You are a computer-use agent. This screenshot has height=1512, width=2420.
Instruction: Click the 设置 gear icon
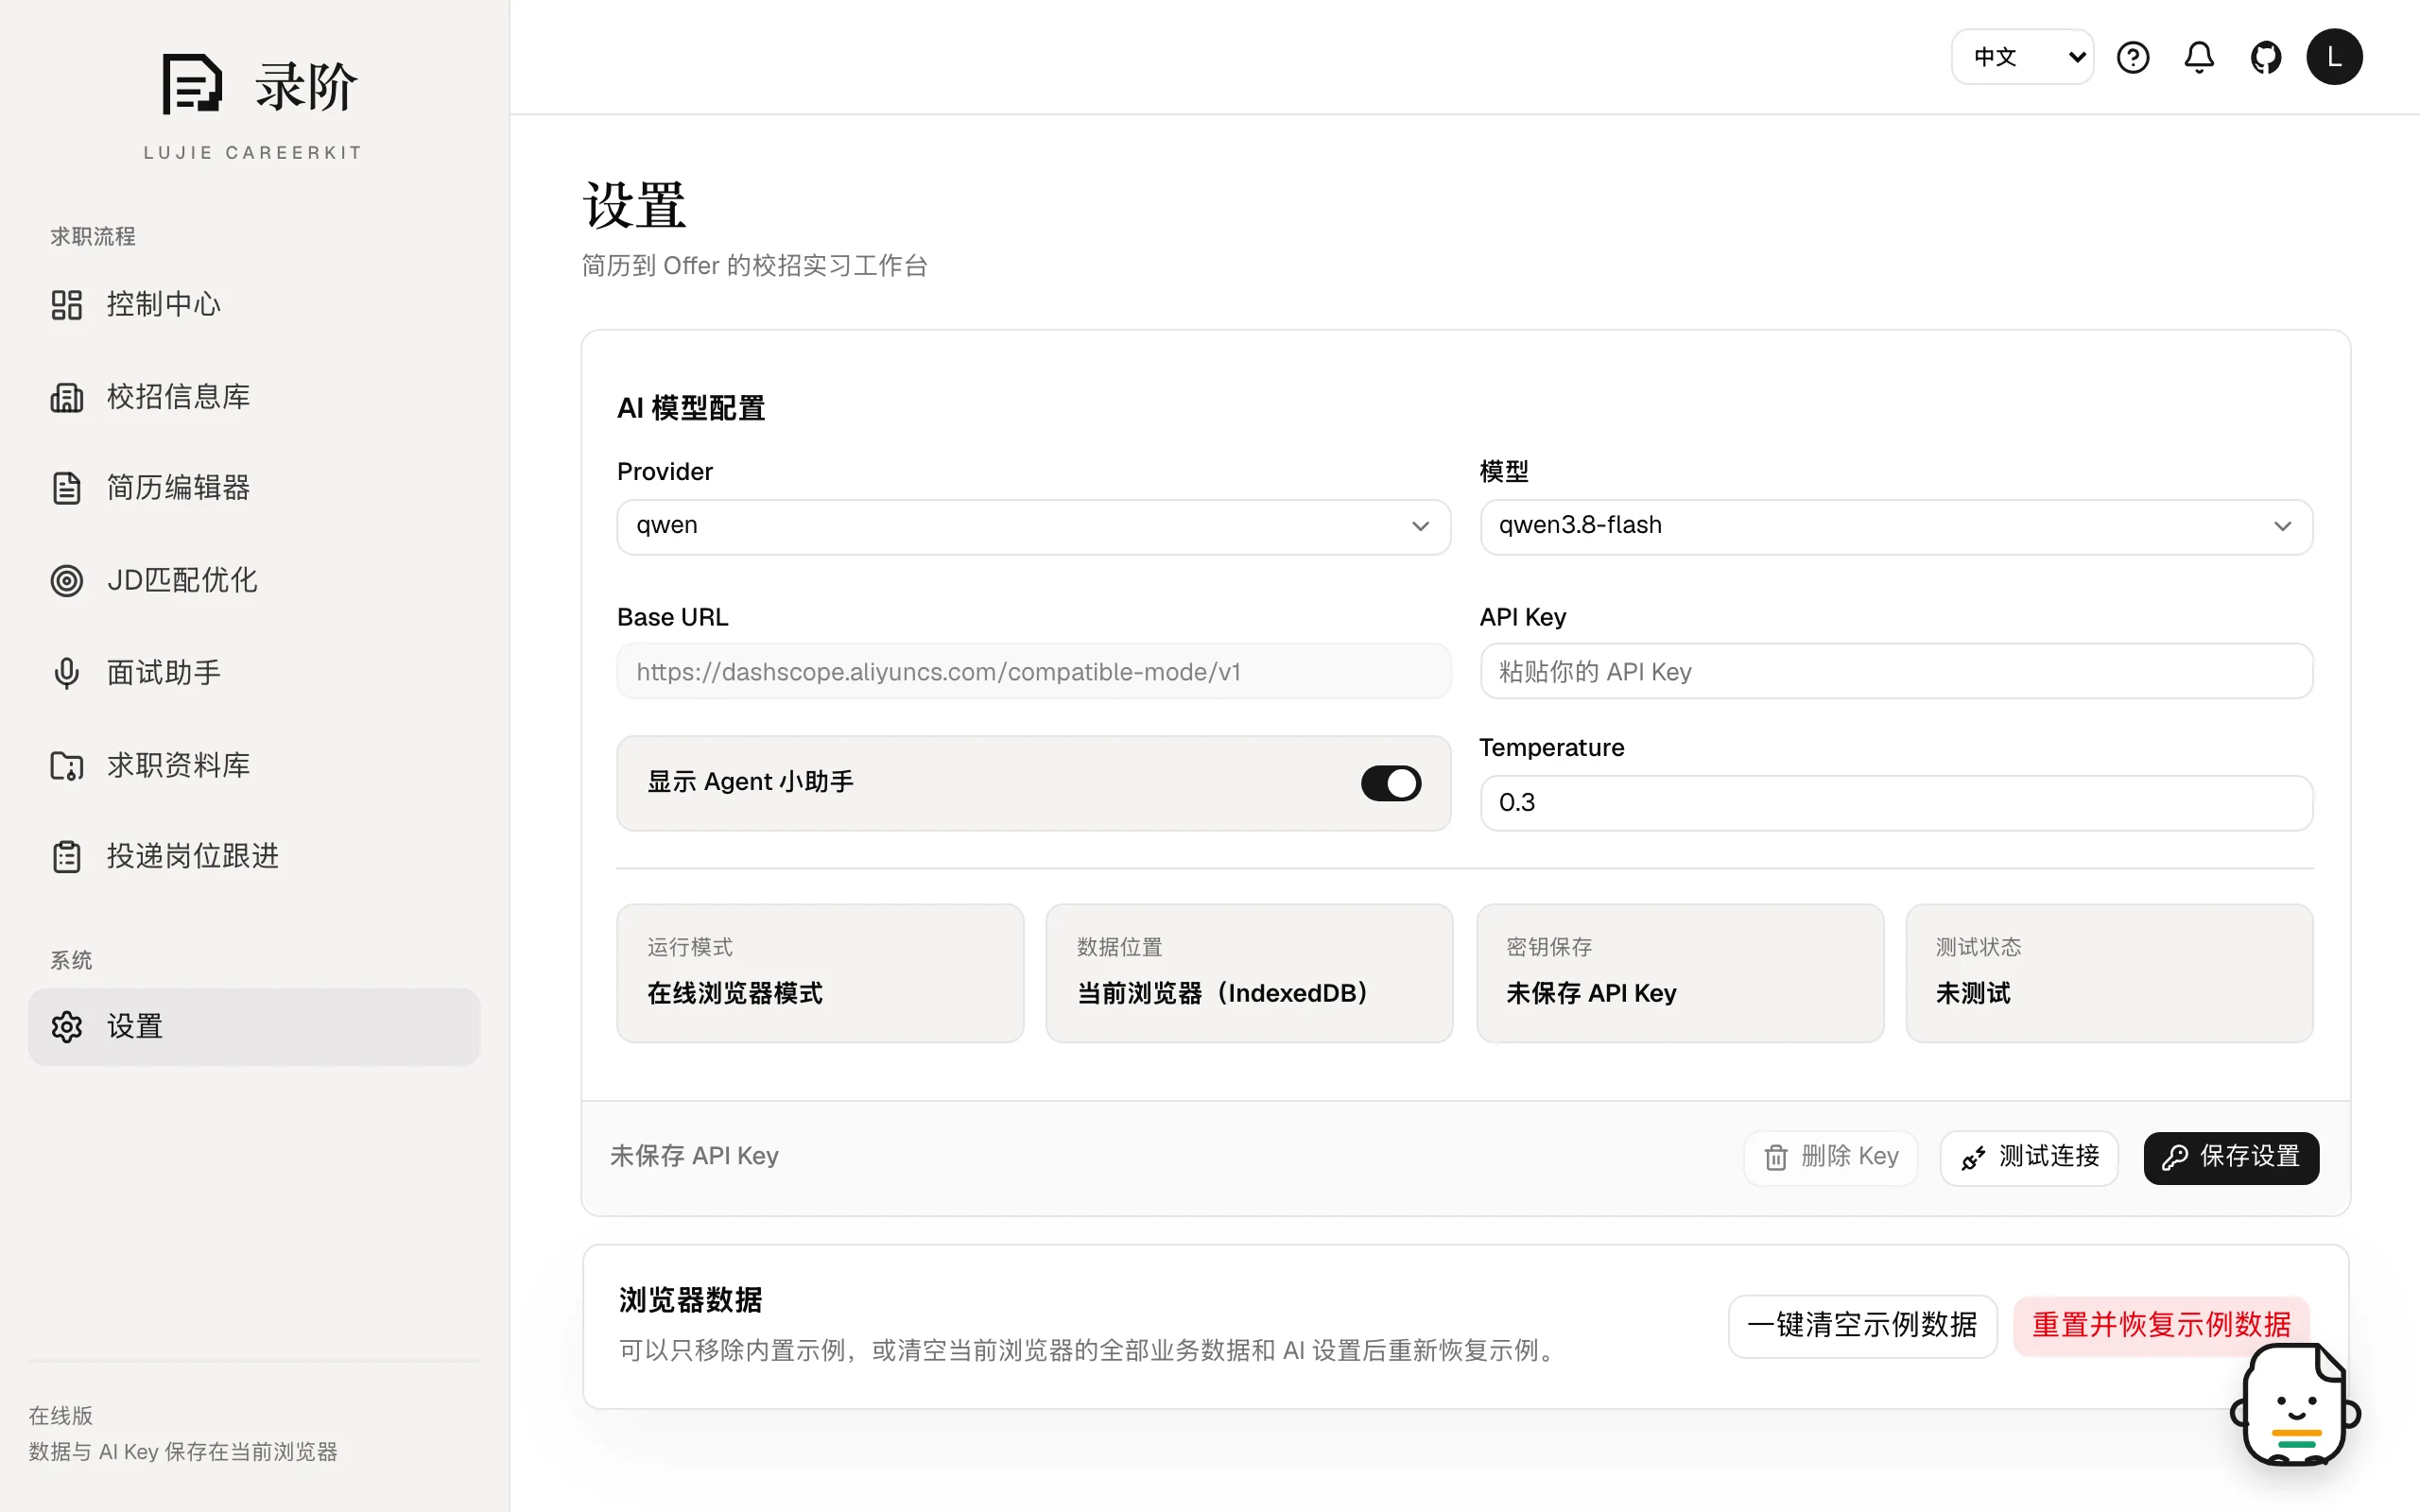tap(67, 1027)
